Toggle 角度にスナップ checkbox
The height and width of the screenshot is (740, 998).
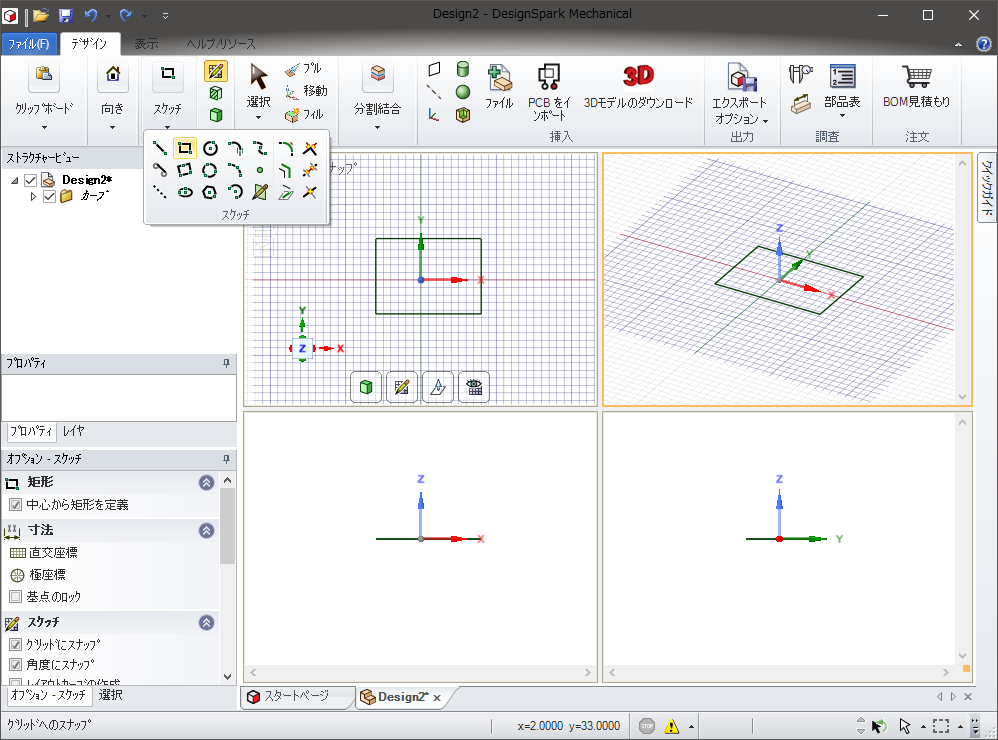[x=16, y=664]
